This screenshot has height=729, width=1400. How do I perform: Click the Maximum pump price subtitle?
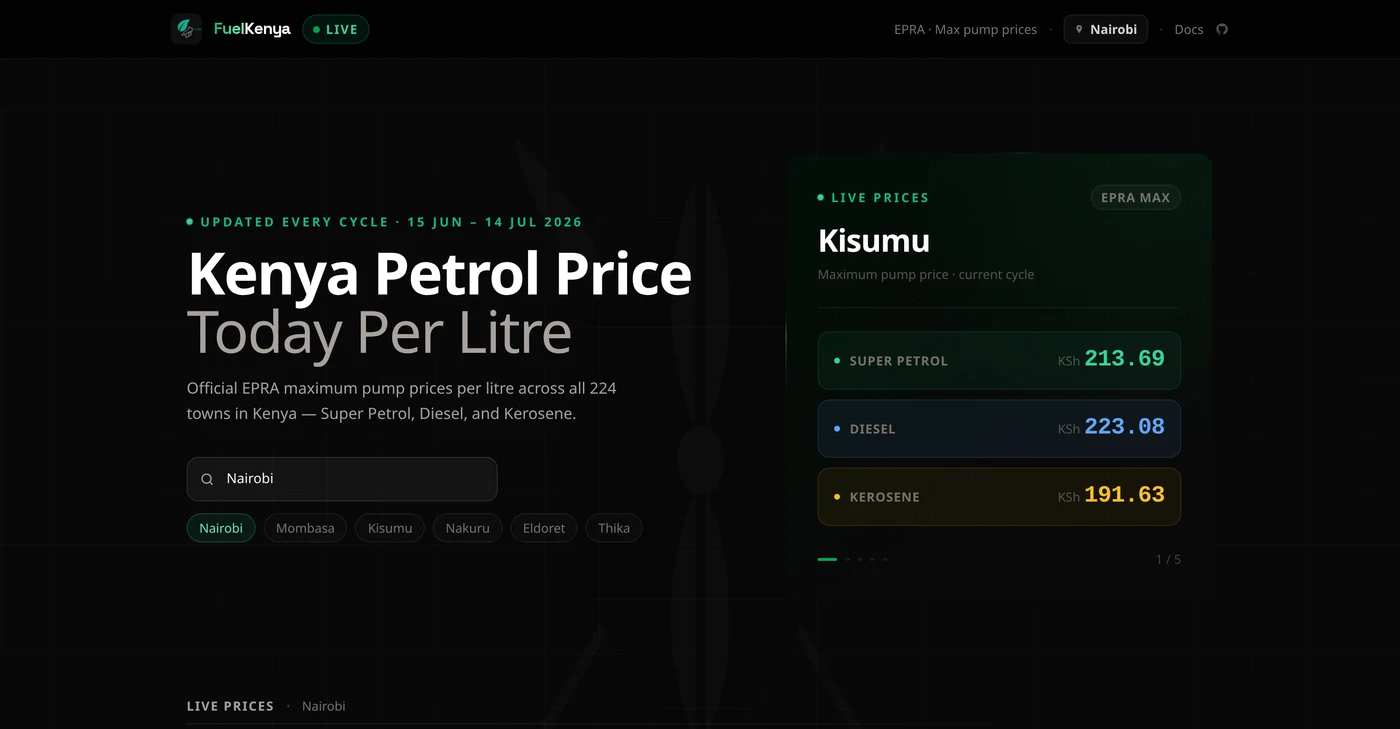pos(926,274)
